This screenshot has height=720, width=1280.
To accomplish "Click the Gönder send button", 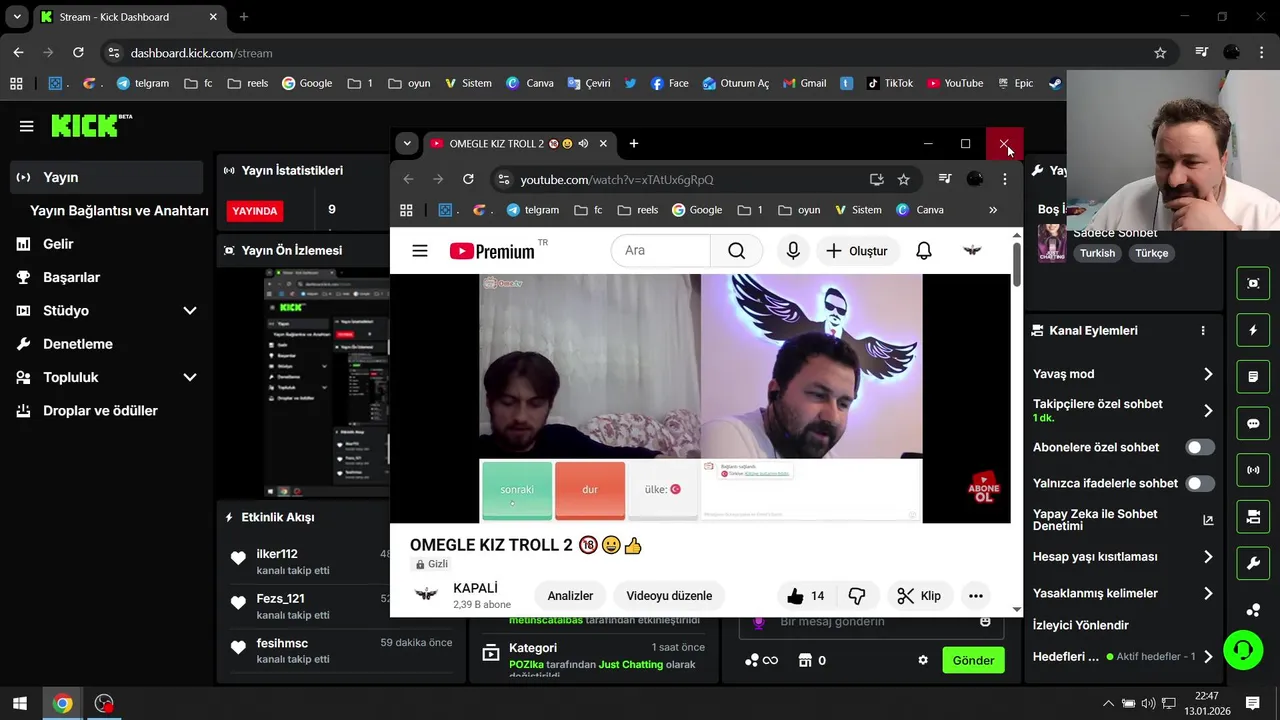I will tap(973, 661).
